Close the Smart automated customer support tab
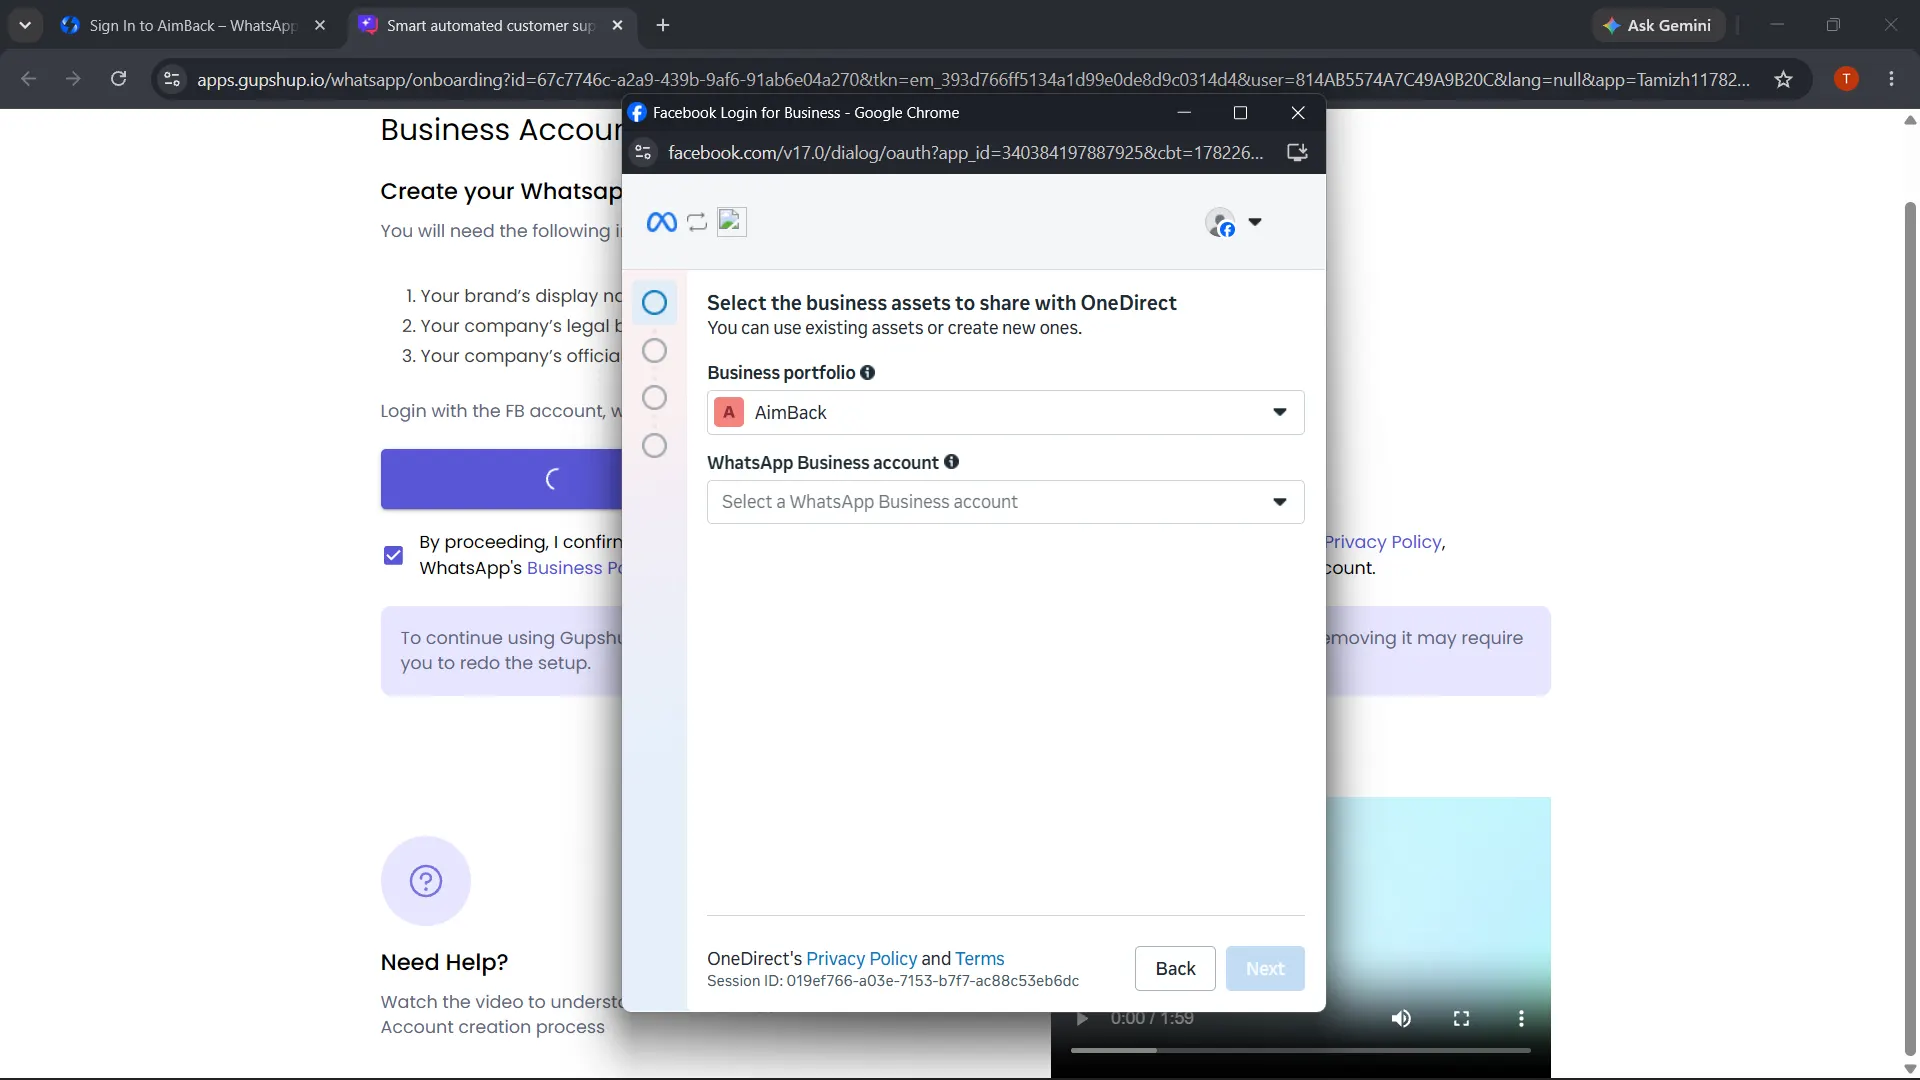The height and width of the screenshot is (1080, 1920). 617,25
